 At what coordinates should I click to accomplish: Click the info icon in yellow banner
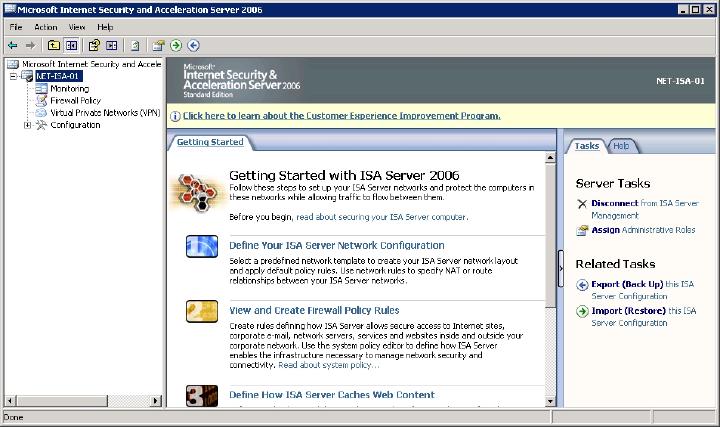click(x=175, y=116)
